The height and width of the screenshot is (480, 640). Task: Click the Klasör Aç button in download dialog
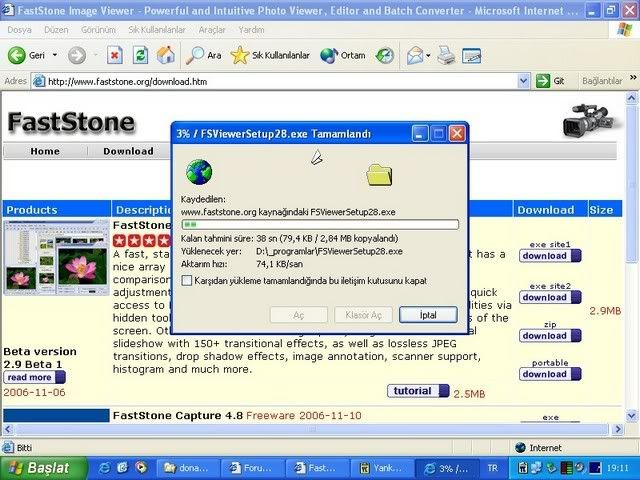pos(363,315)
